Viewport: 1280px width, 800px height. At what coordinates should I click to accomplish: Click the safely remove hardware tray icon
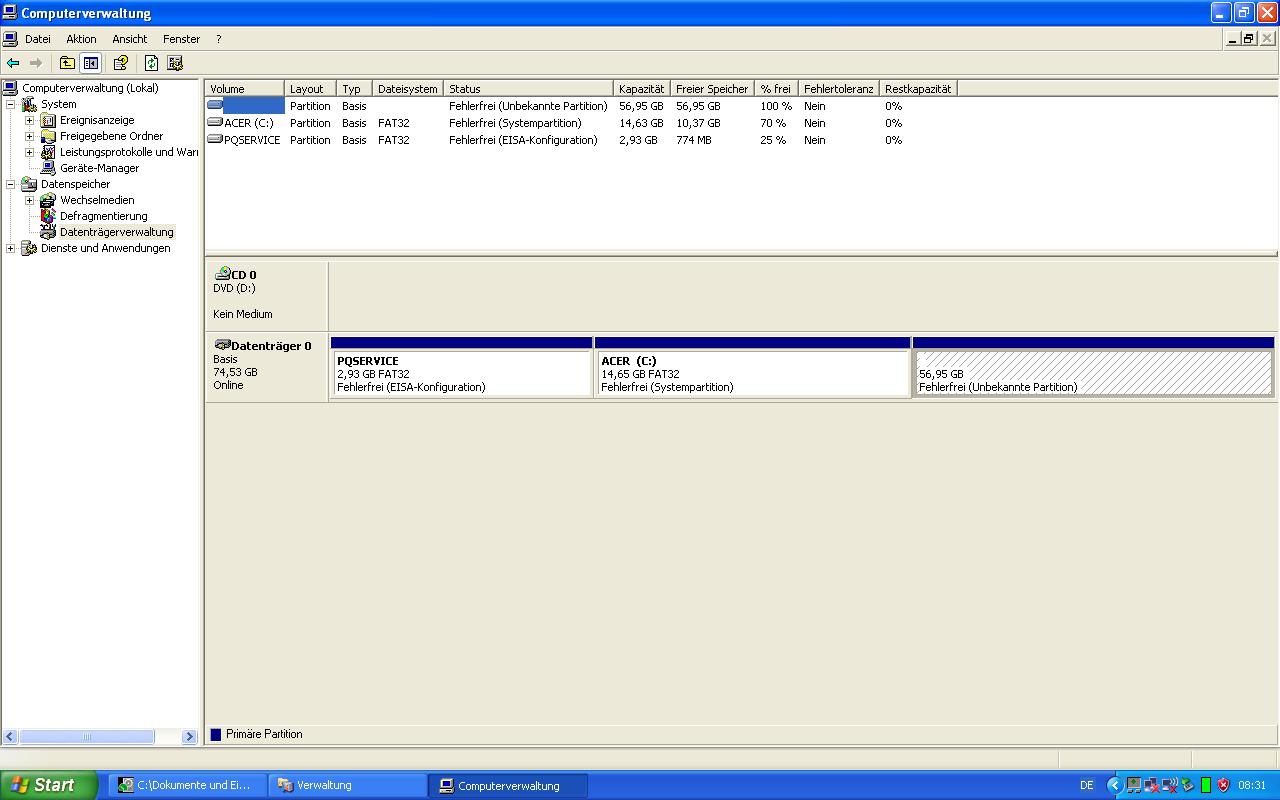pos(1187,785)
